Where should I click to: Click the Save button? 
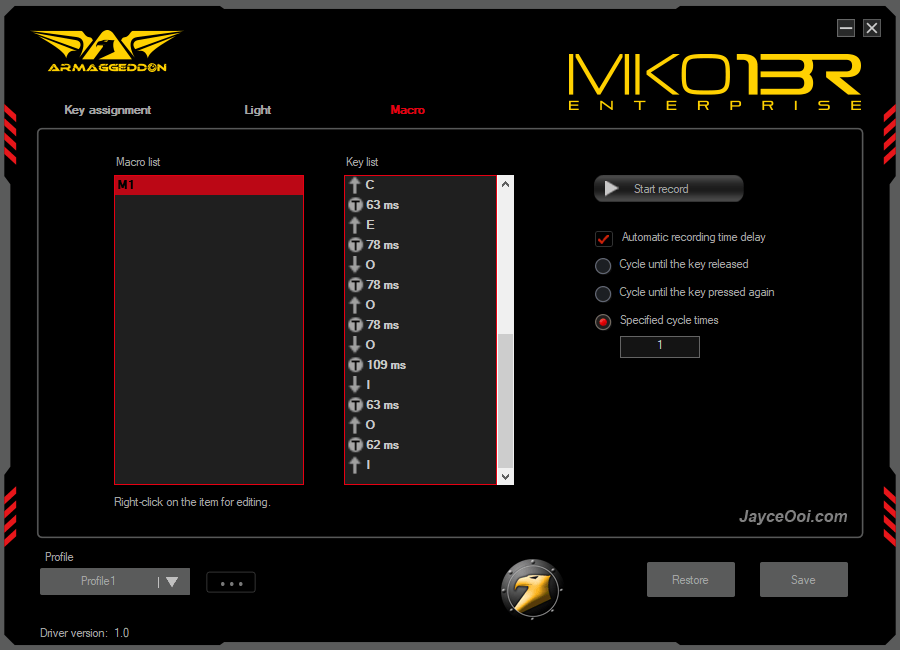804,580
